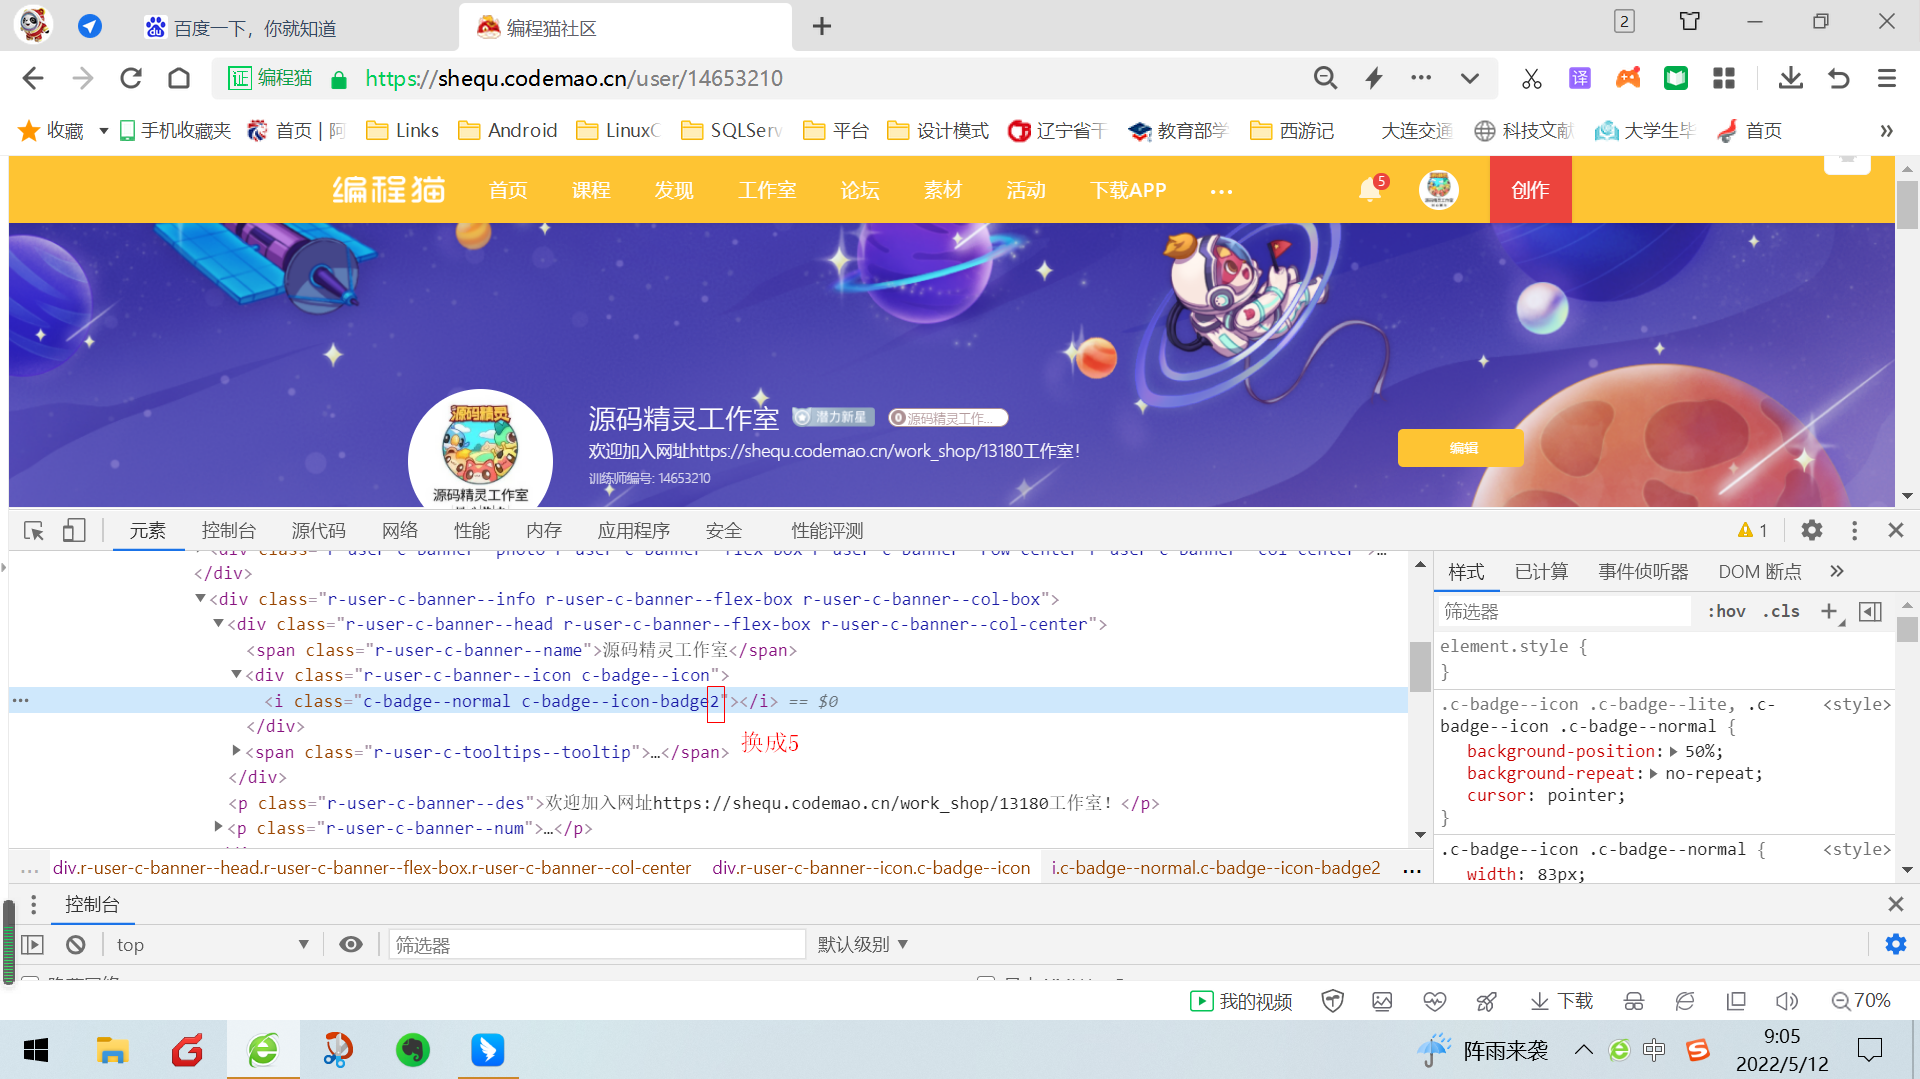Click the warnings count indicator

pos(1753,530)
